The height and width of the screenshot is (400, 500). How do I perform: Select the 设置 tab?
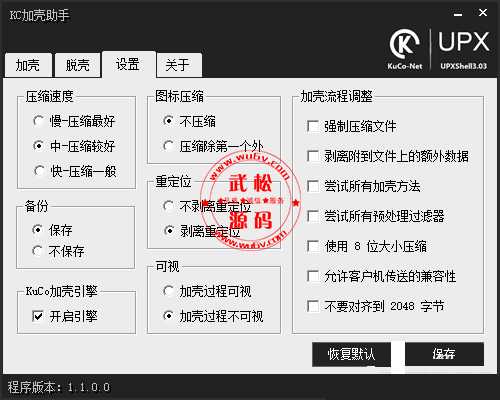(x=128, y=64)
